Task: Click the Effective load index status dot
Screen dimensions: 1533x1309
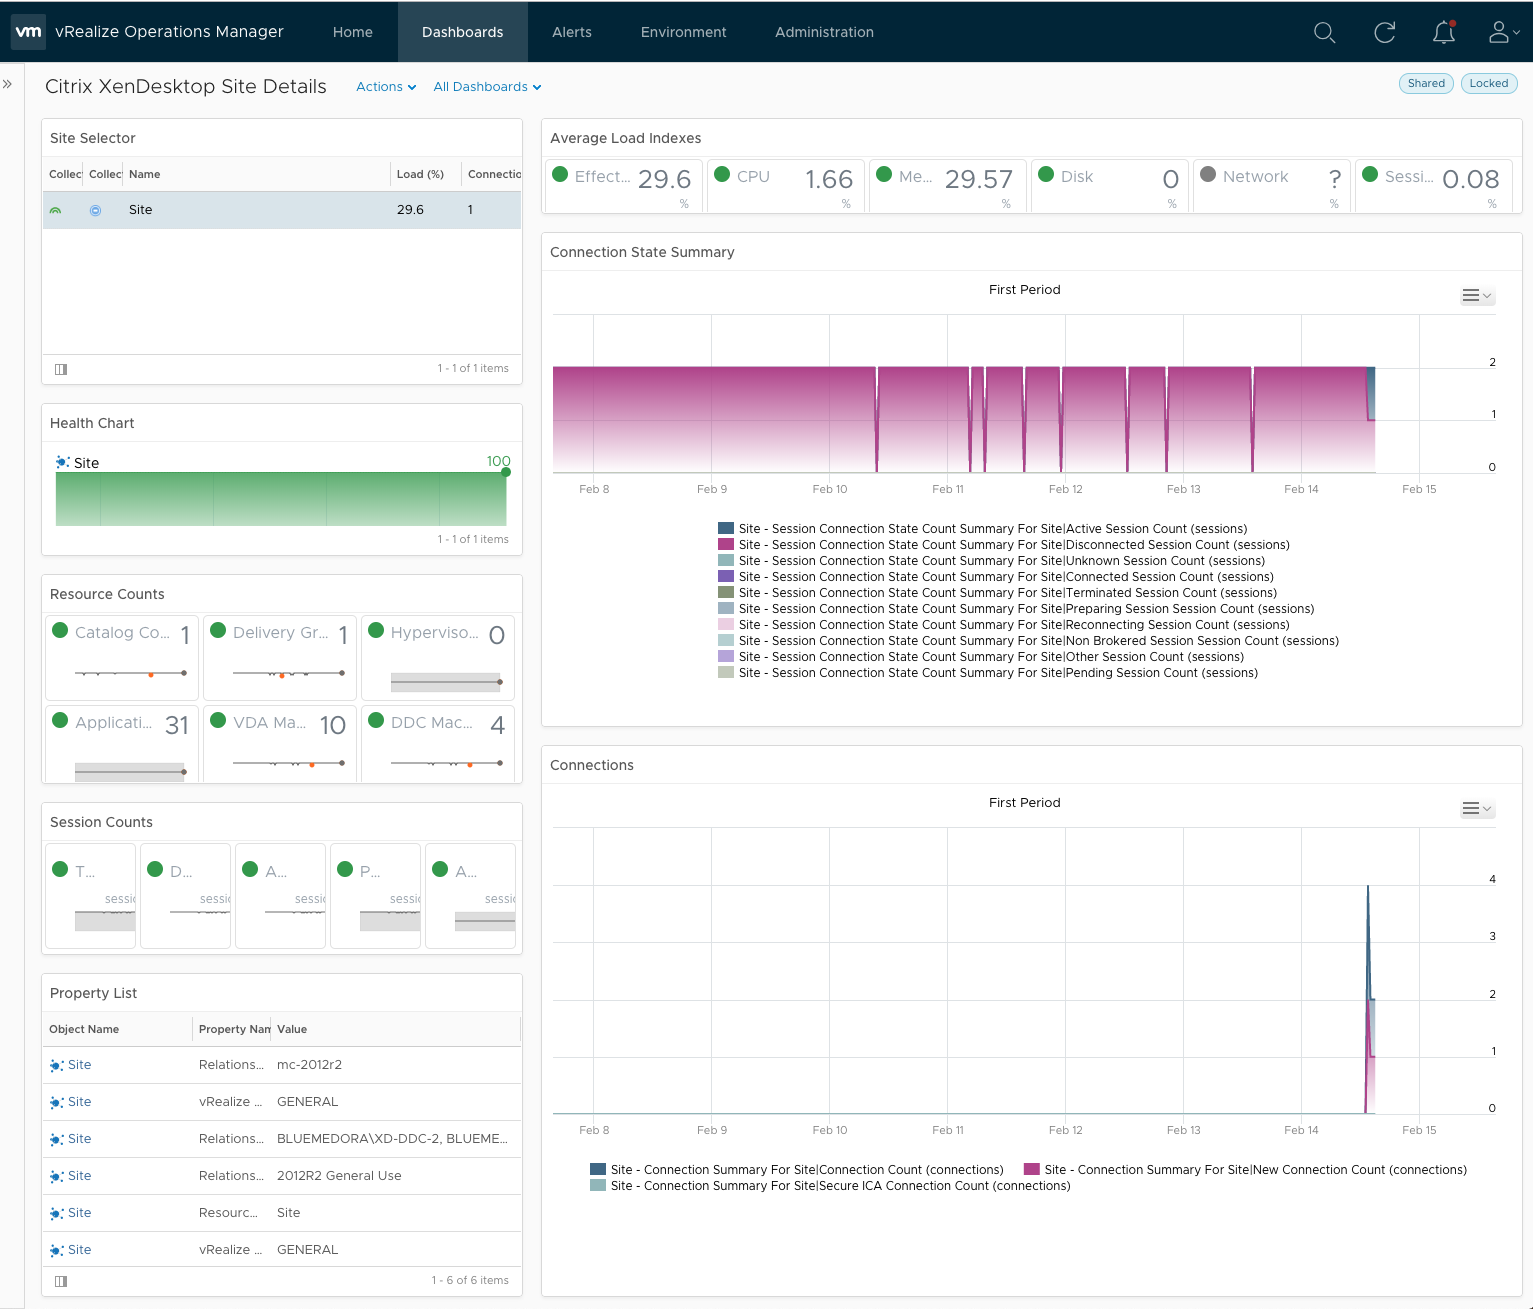Action: pyautogui.click(x=560, y=174)
